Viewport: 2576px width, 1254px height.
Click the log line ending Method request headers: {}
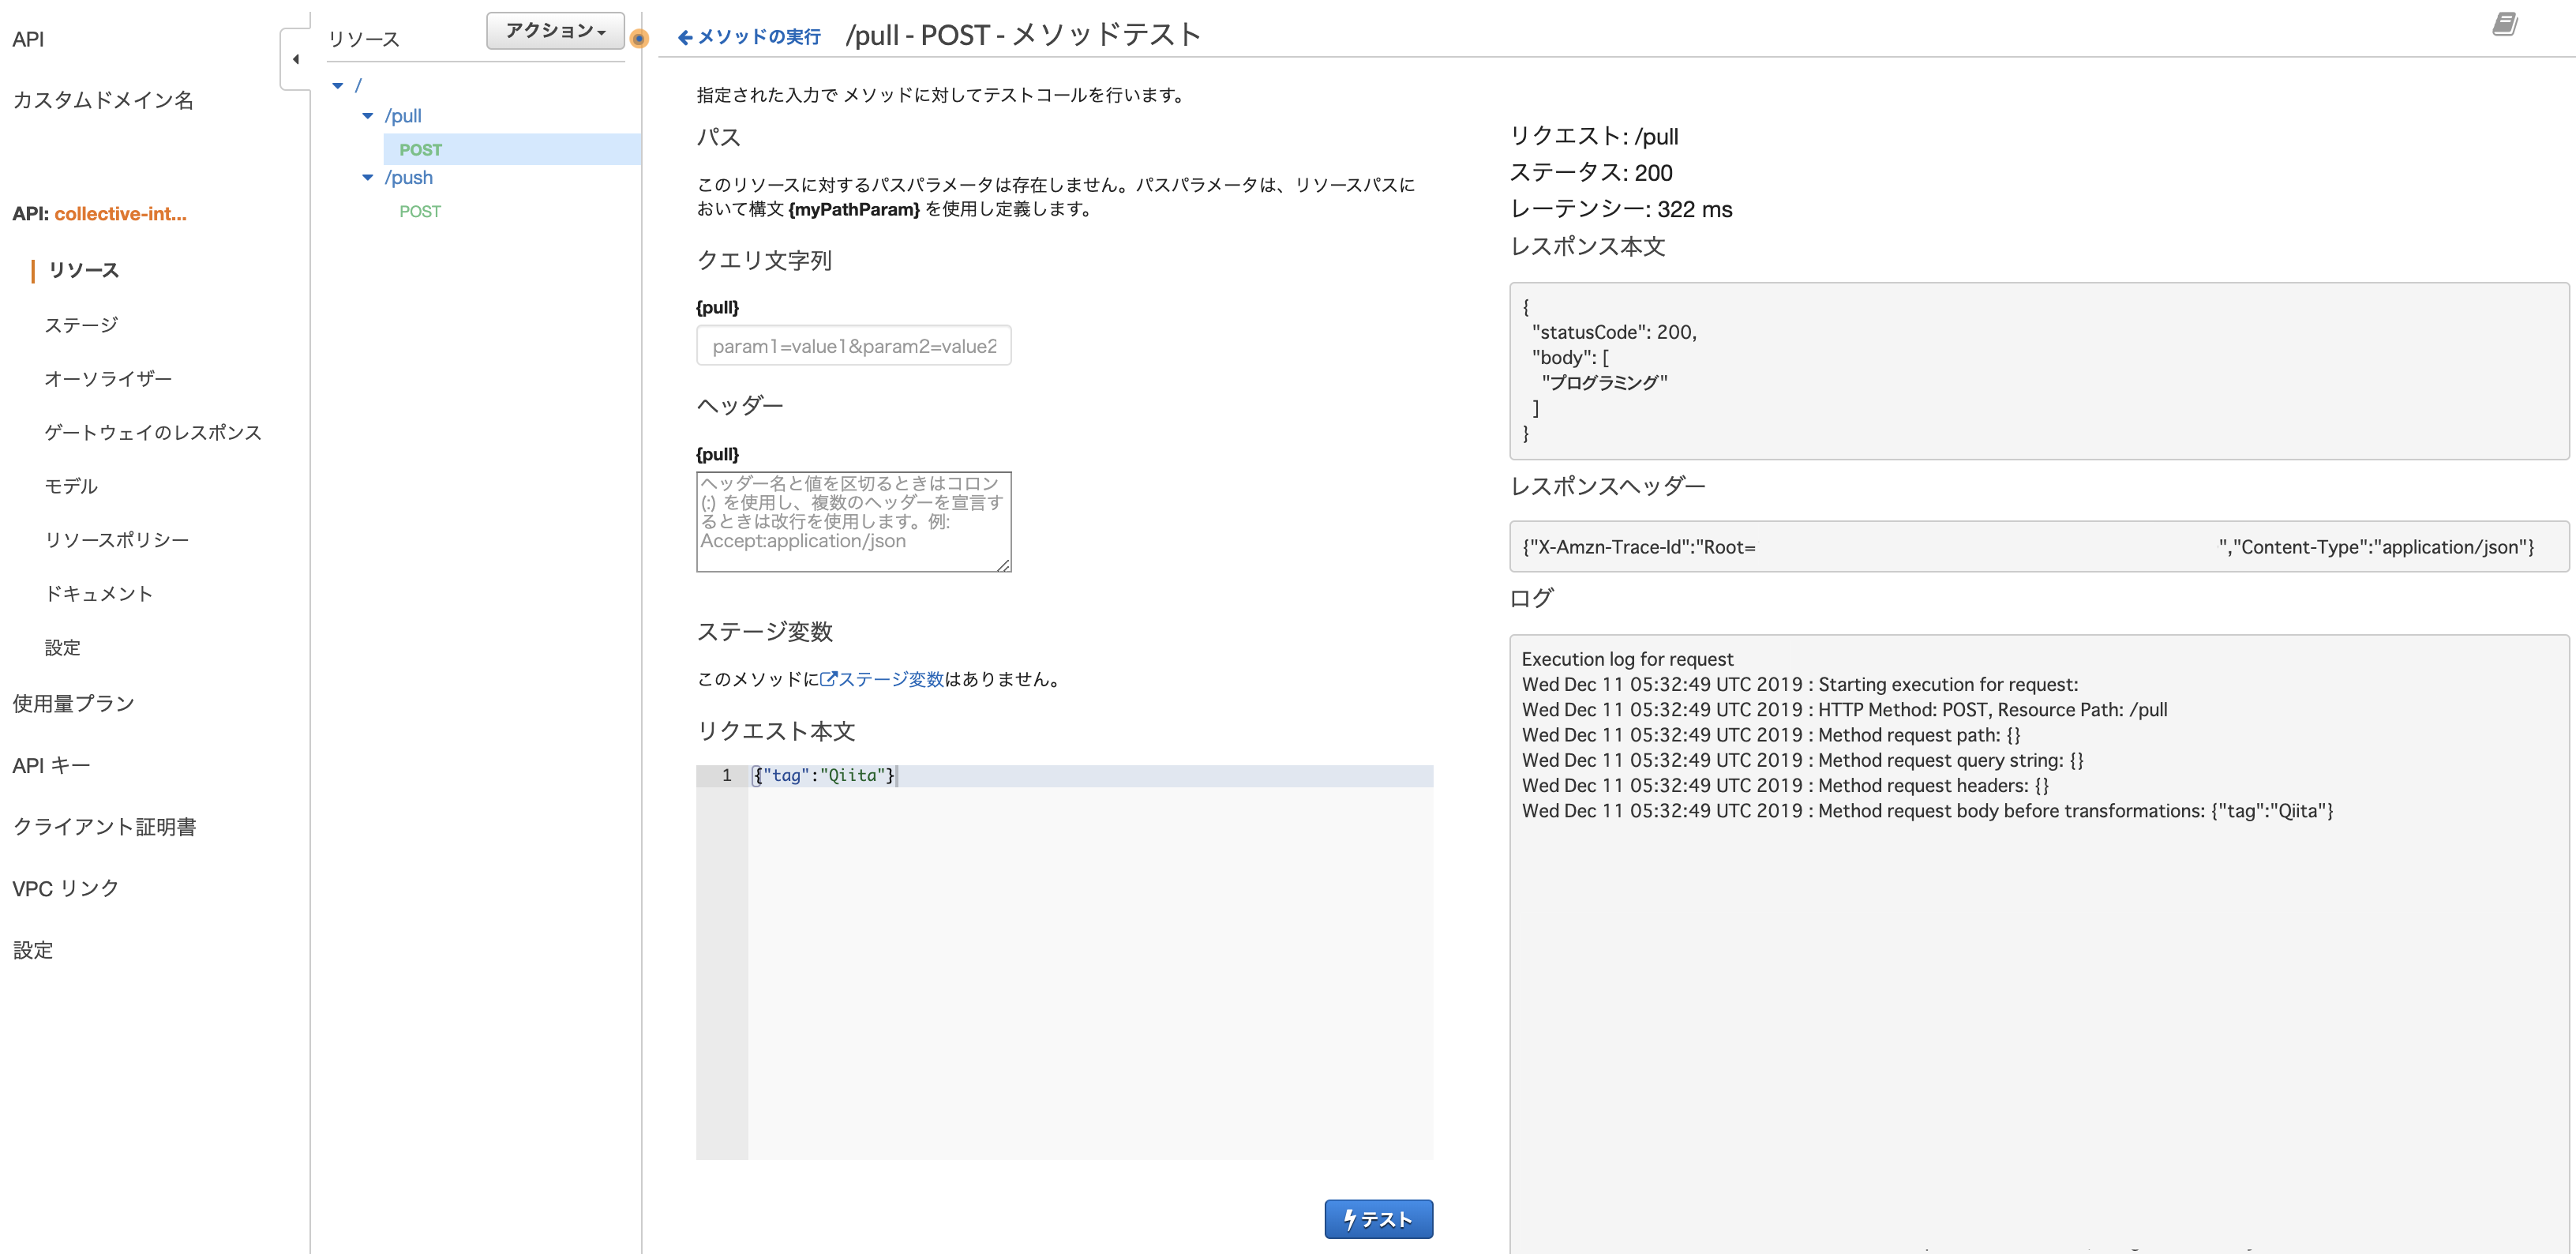point(1785,786)
